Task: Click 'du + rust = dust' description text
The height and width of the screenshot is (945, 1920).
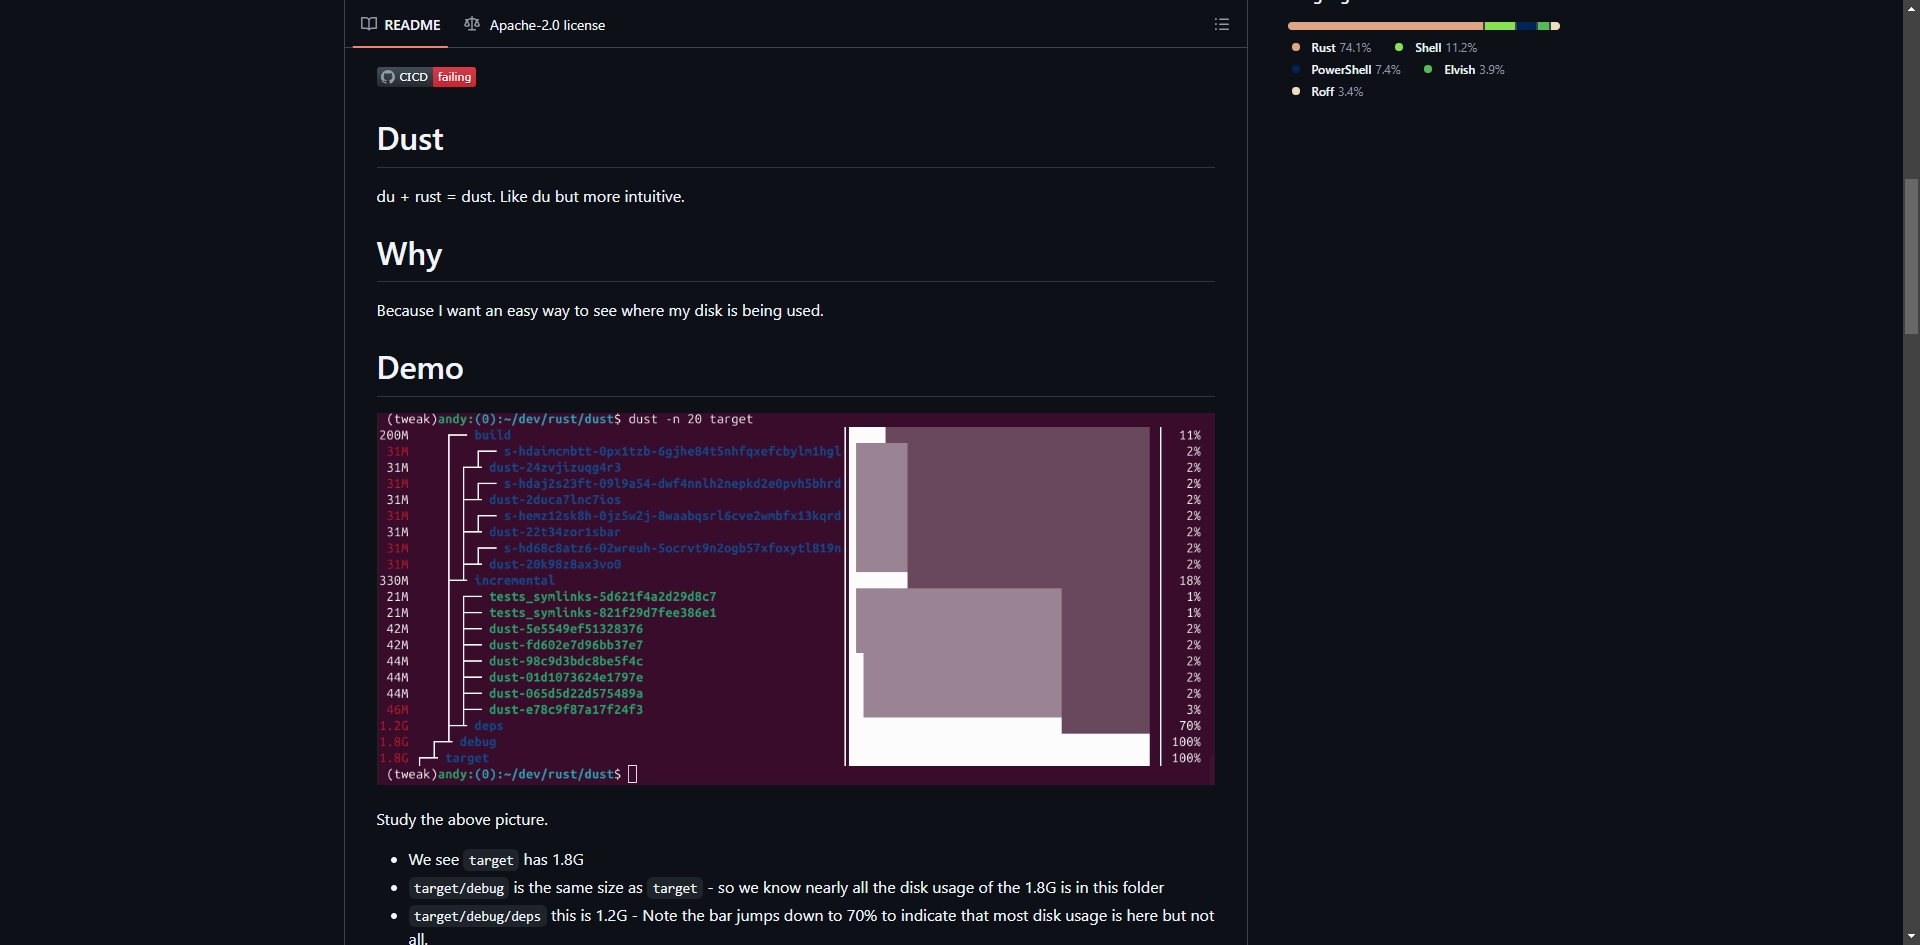Action: click(531, 197)
